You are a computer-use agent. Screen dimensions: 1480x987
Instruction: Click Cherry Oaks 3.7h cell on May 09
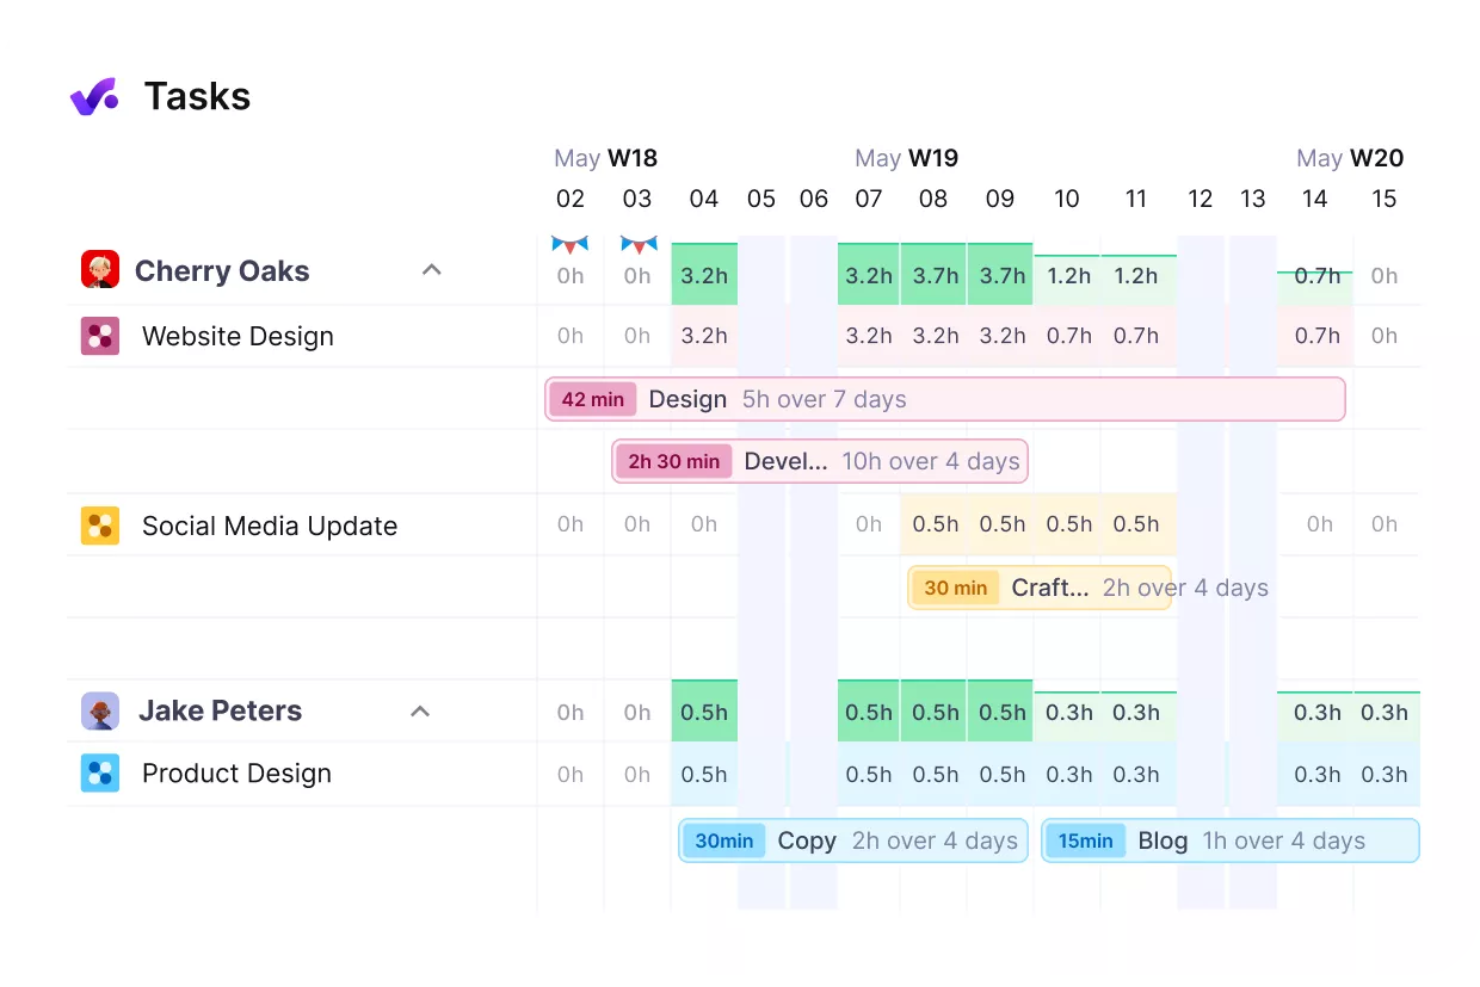[1001, 274]
